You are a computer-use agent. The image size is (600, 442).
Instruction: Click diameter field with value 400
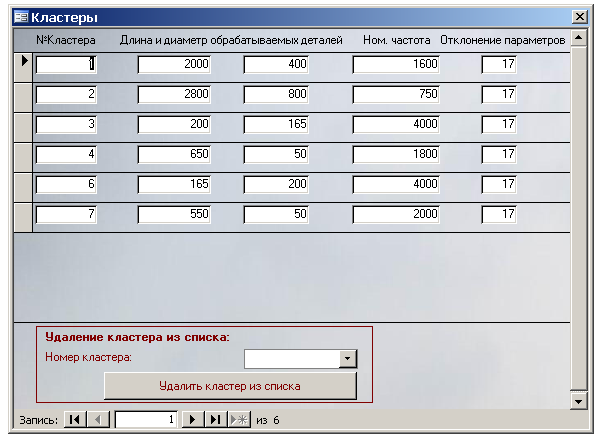click(276, 64)
